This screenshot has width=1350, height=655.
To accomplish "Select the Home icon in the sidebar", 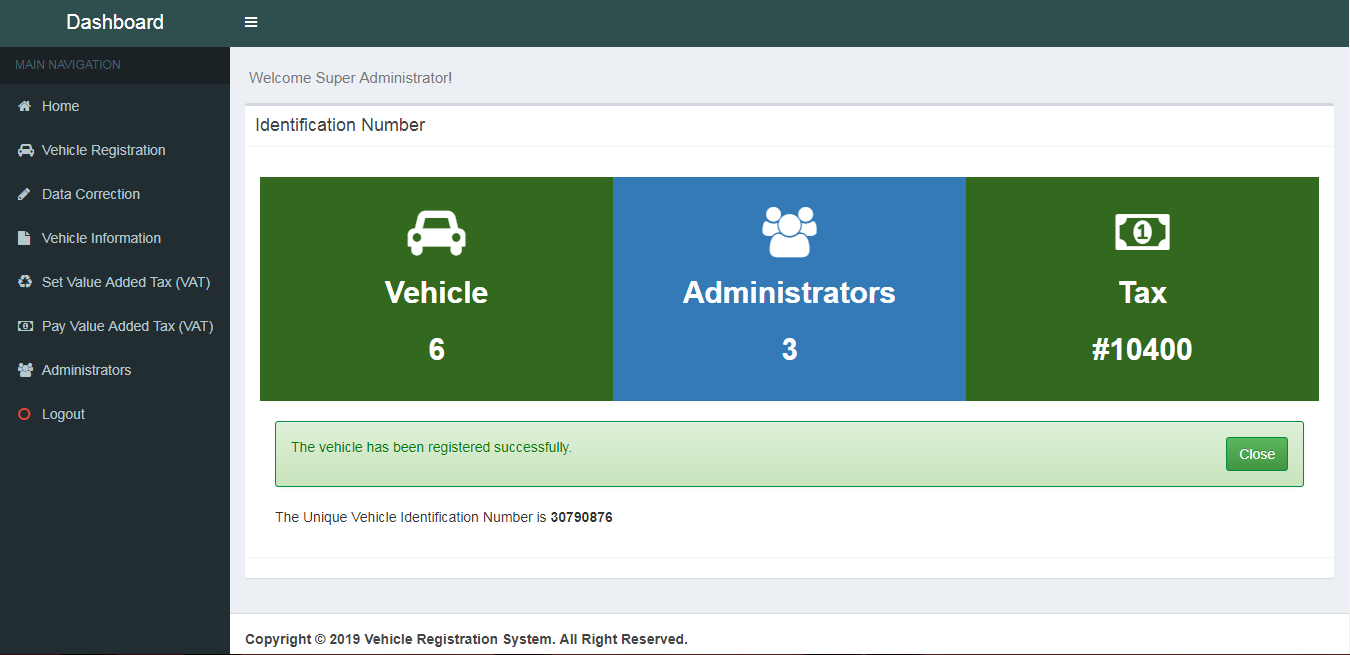I will pyautogui.click(x=22, y=106).
